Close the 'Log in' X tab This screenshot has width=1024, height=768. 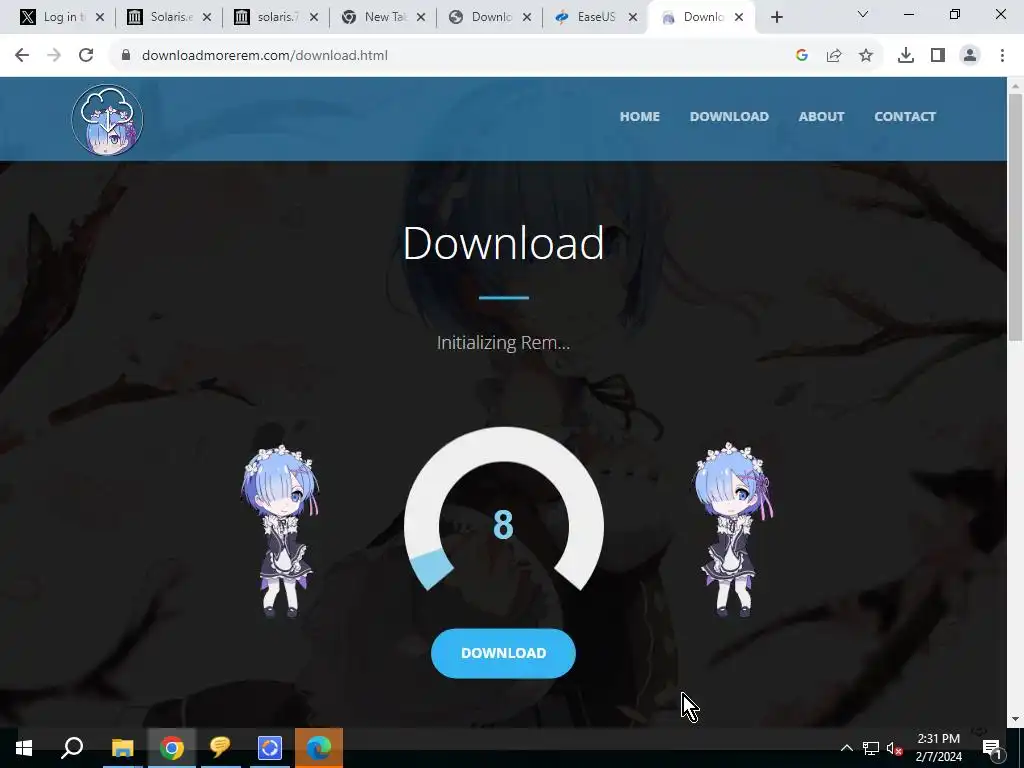[99, 18]
